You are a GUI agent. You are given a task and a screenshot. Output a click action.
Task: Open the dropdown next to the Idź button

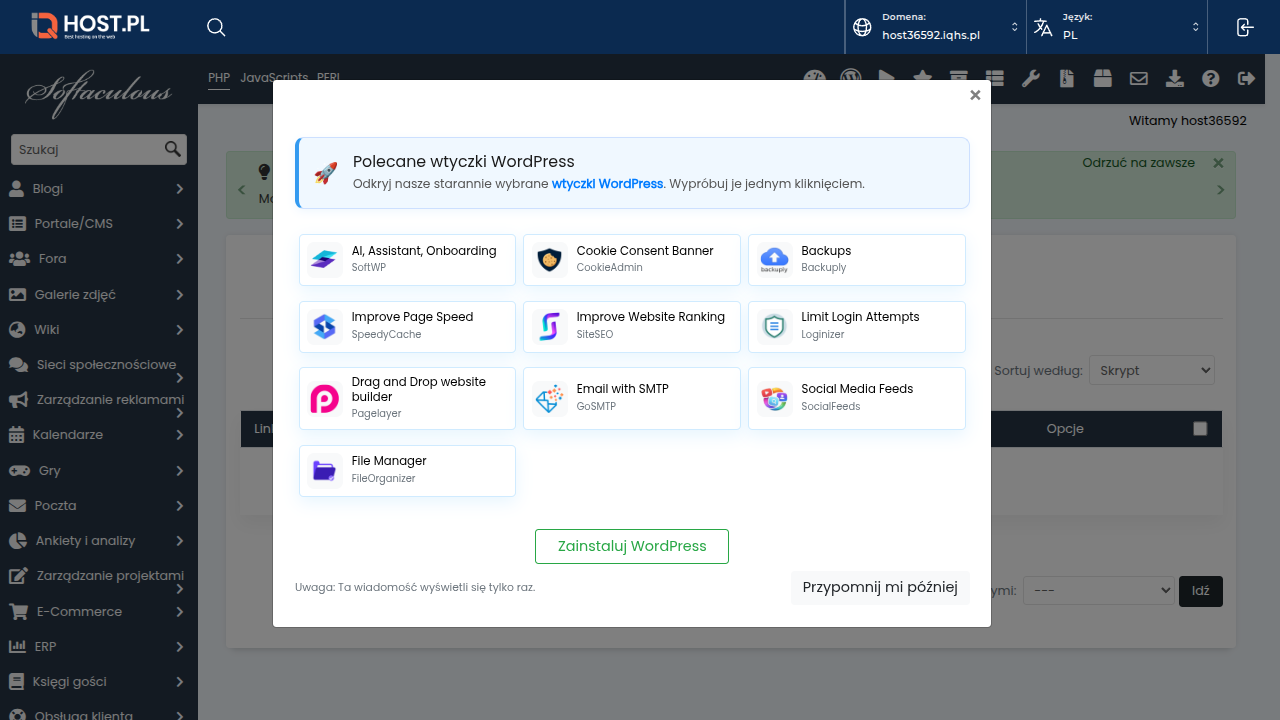coord(1098,590)
